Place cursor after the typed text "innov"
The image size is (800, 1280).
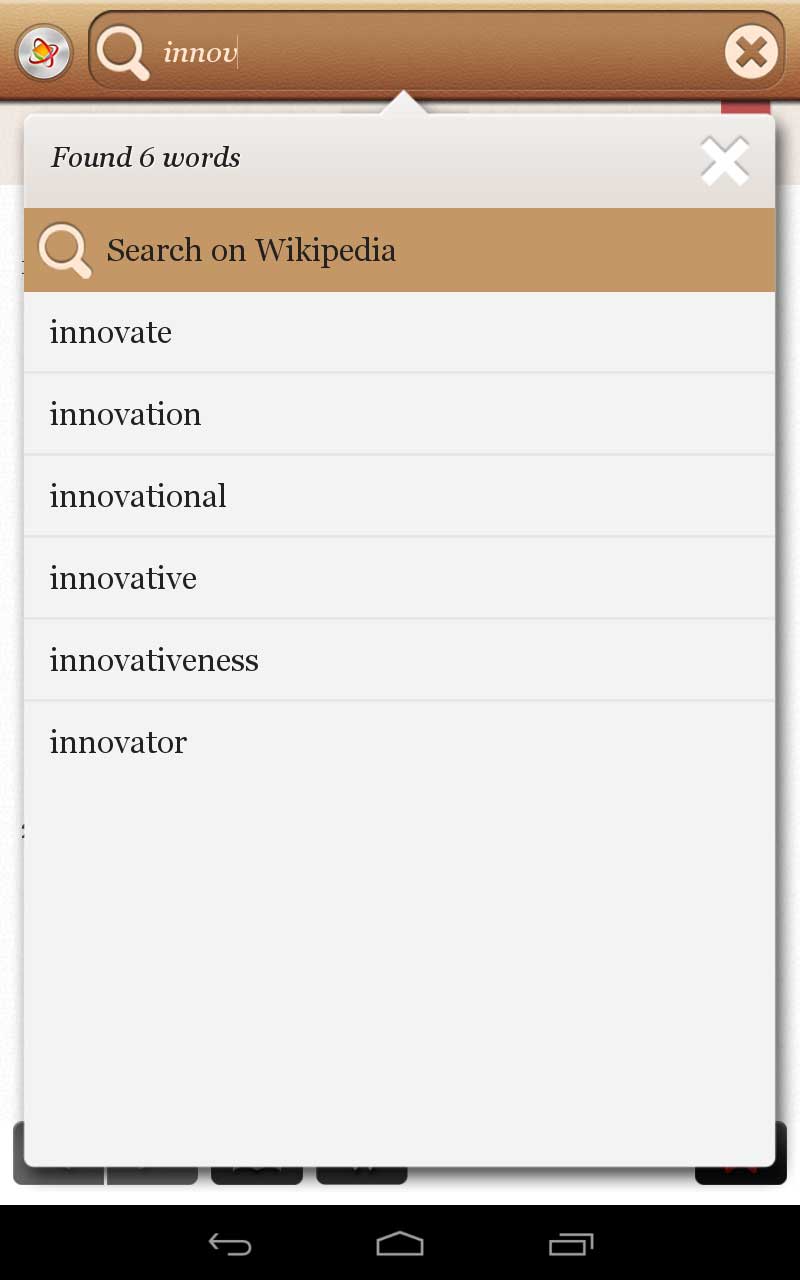tap(237, 52)
